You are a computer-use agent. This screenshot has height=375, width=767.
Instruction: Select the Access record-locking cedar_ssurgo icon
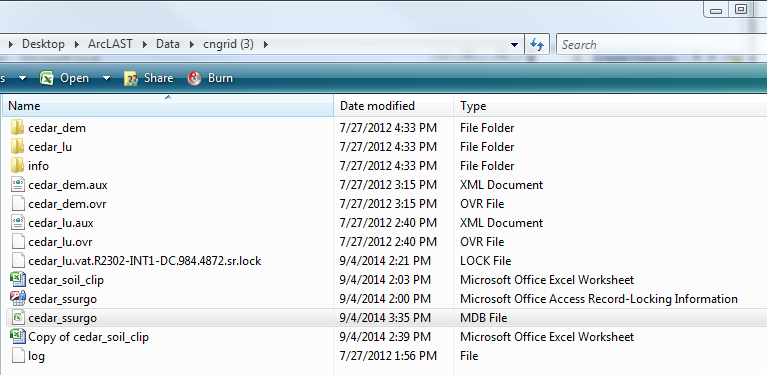(18, 299)
